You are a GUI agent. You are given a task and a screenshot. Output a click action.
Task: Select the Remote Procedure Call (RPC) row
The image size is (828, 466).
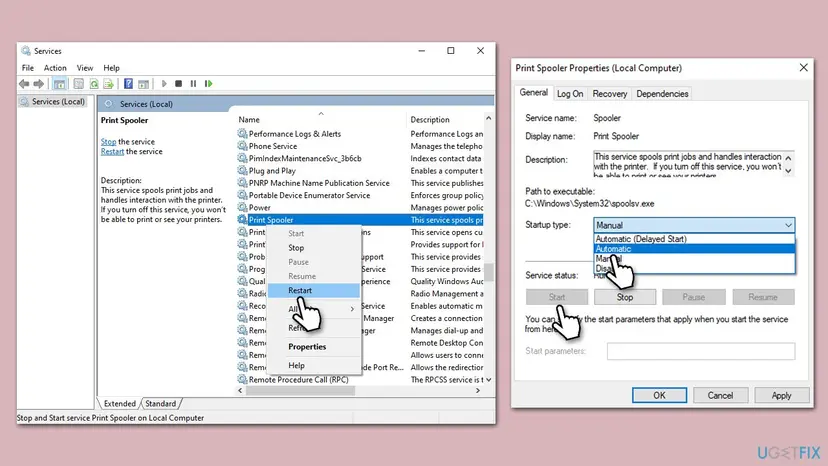tap(360, 379)
